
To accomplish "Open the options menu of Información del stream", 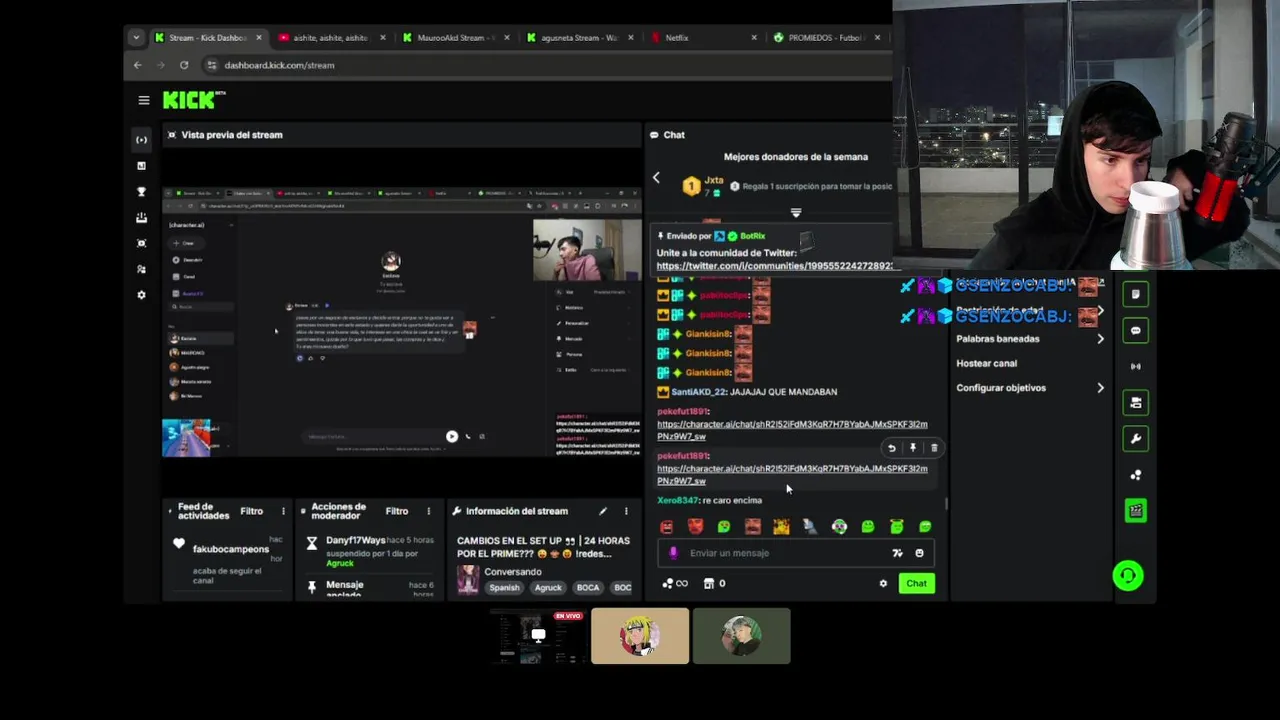I will 626,511.
